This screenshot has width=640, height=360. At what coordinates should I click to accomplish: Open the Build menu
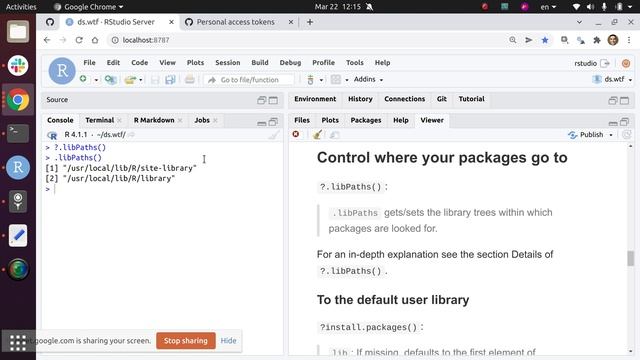[x=260, y=62]
